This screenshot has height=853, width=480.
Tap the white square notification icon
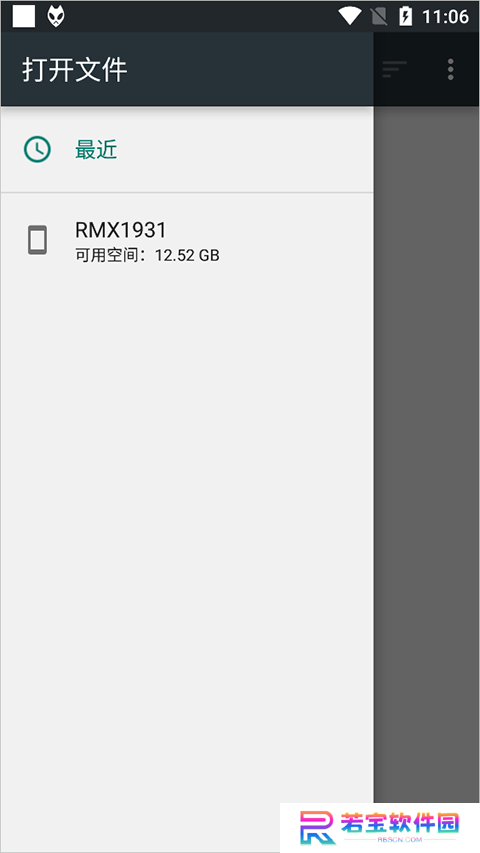[x=24, y=16]
